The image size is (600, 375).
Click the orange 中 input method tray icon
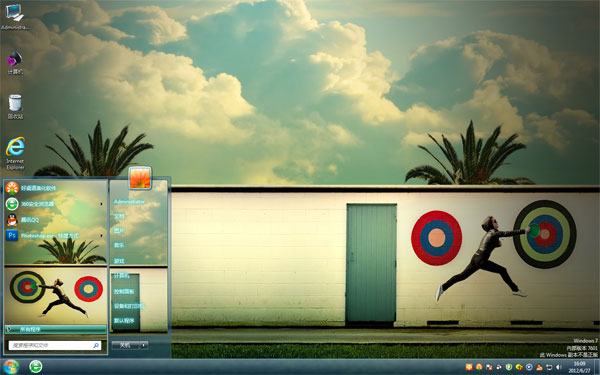pyautogui.click(x=469, y=367)
